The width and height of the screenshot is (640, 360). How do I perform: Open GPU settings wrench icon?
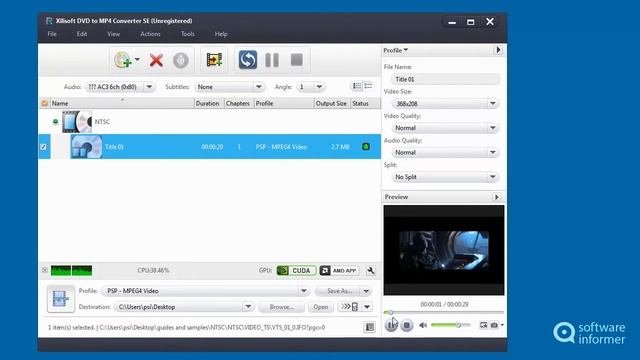(x=371, y=271)
